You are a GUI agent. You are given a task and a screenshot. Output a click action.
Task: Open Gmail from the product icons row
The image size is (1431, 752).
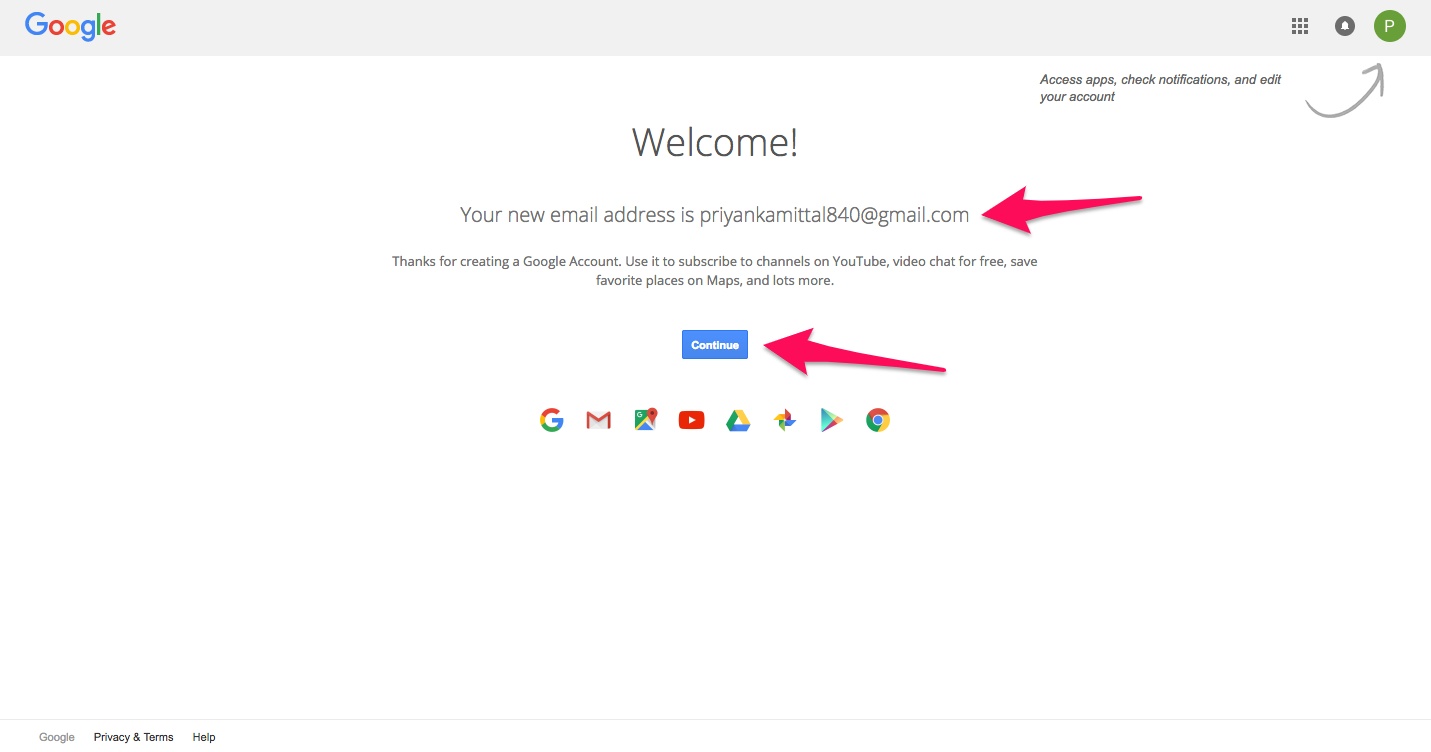(x=598, y=420)
